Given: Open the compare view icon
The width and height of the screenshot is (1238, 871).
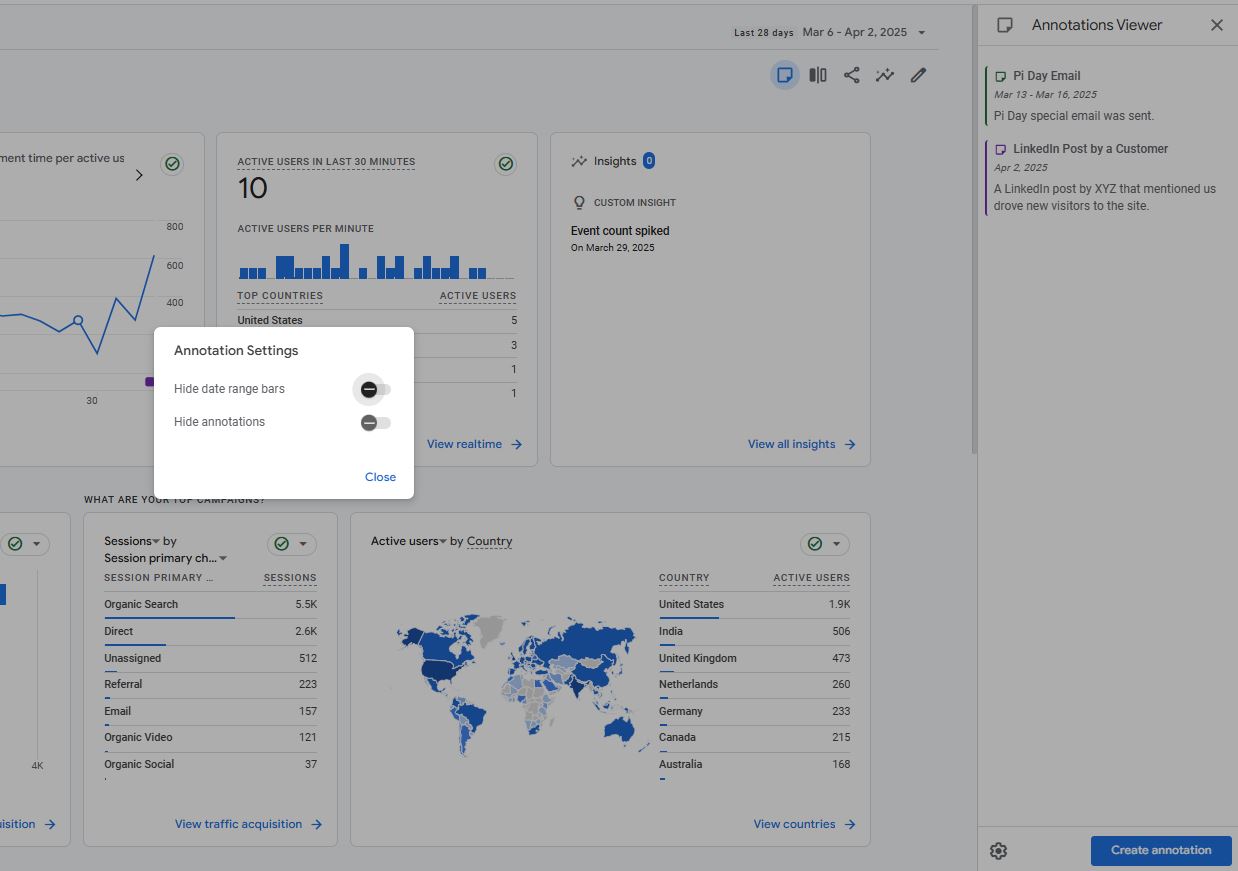Looking at the screenshot, I should (818, 75).
